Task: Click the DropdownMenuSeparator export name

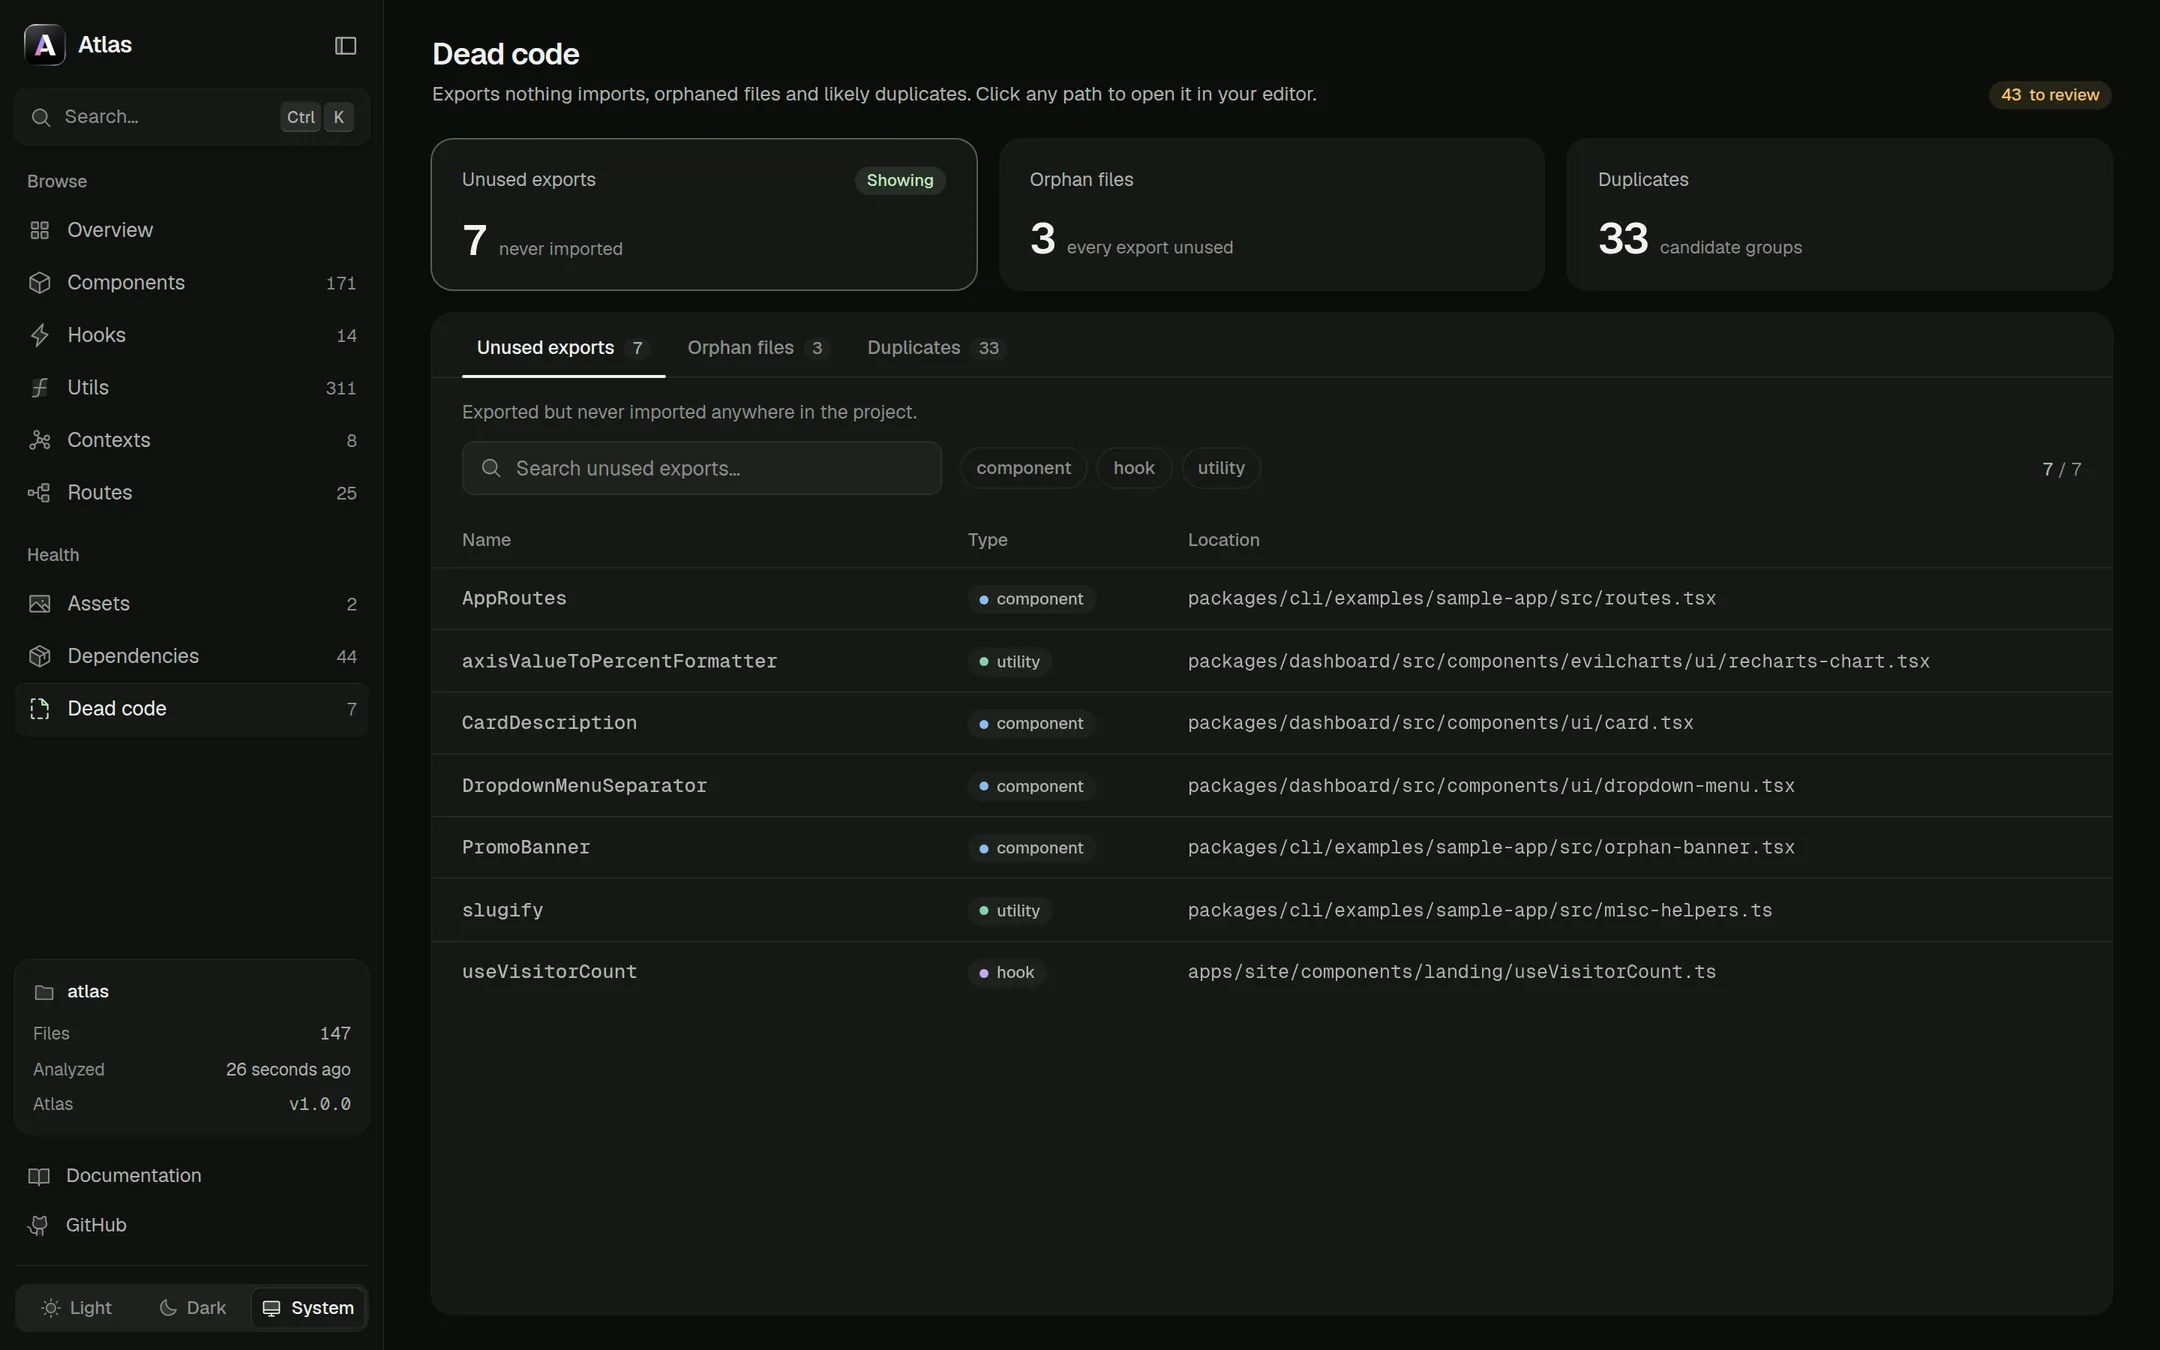Action: click(584, 786)
